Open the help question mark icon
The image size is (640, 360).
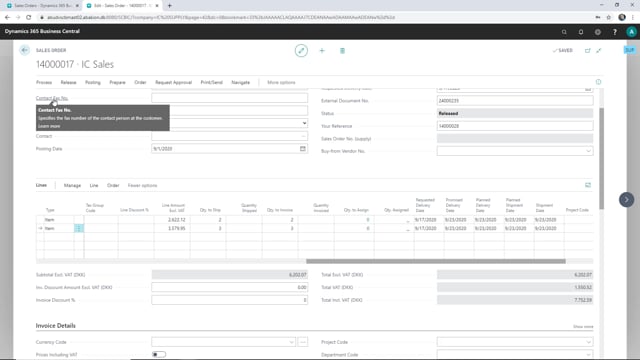[x=615, y=32]
